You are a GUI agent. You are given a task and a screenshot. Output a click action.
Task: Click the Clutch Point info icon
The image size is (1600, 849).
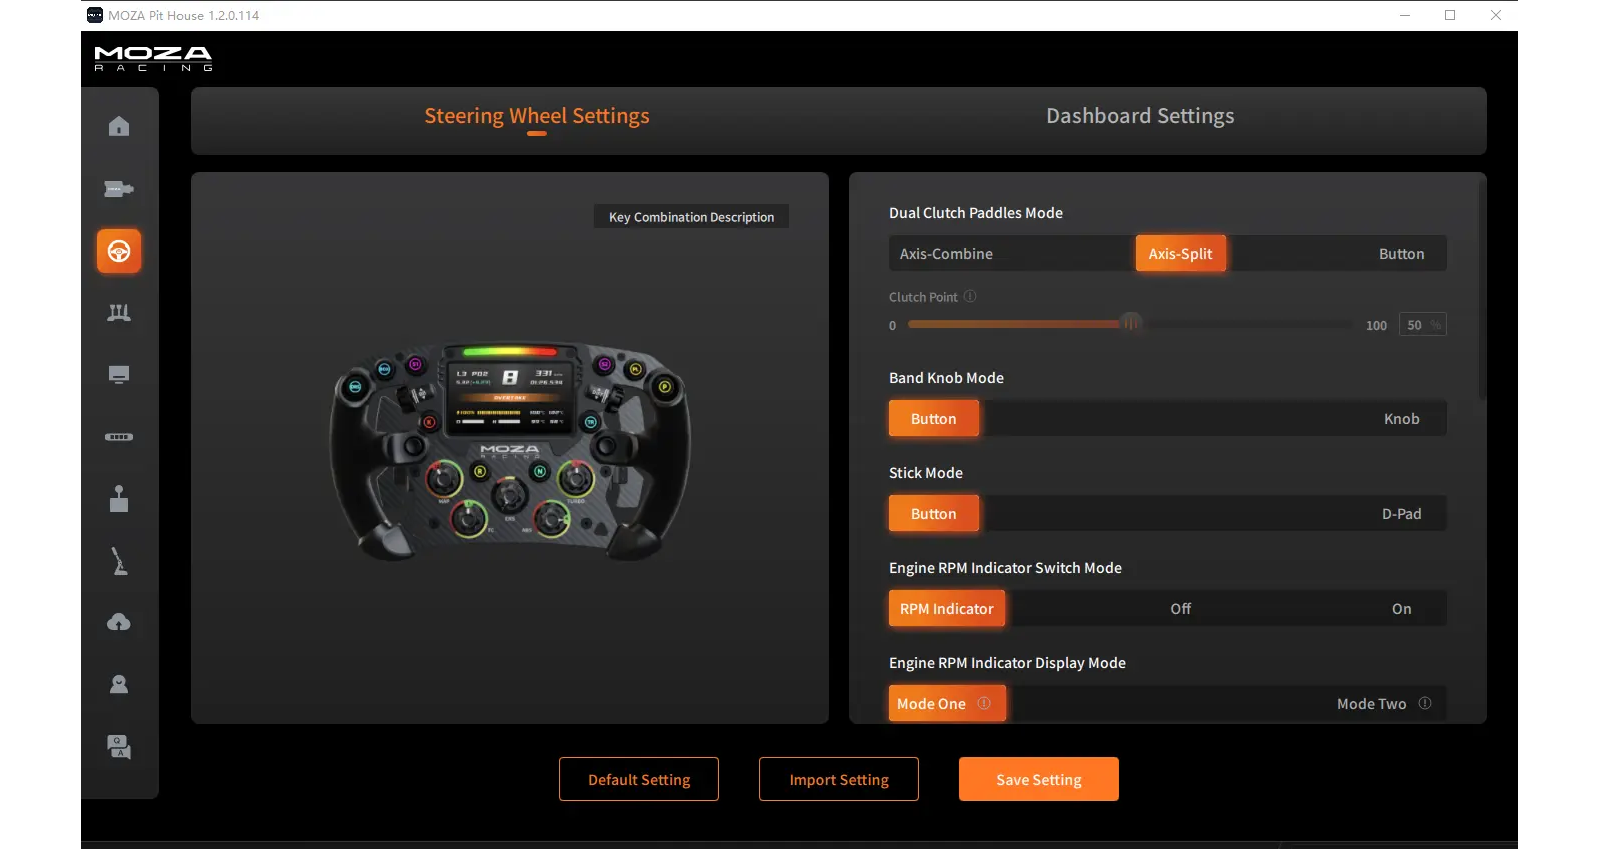pos(970,297)
